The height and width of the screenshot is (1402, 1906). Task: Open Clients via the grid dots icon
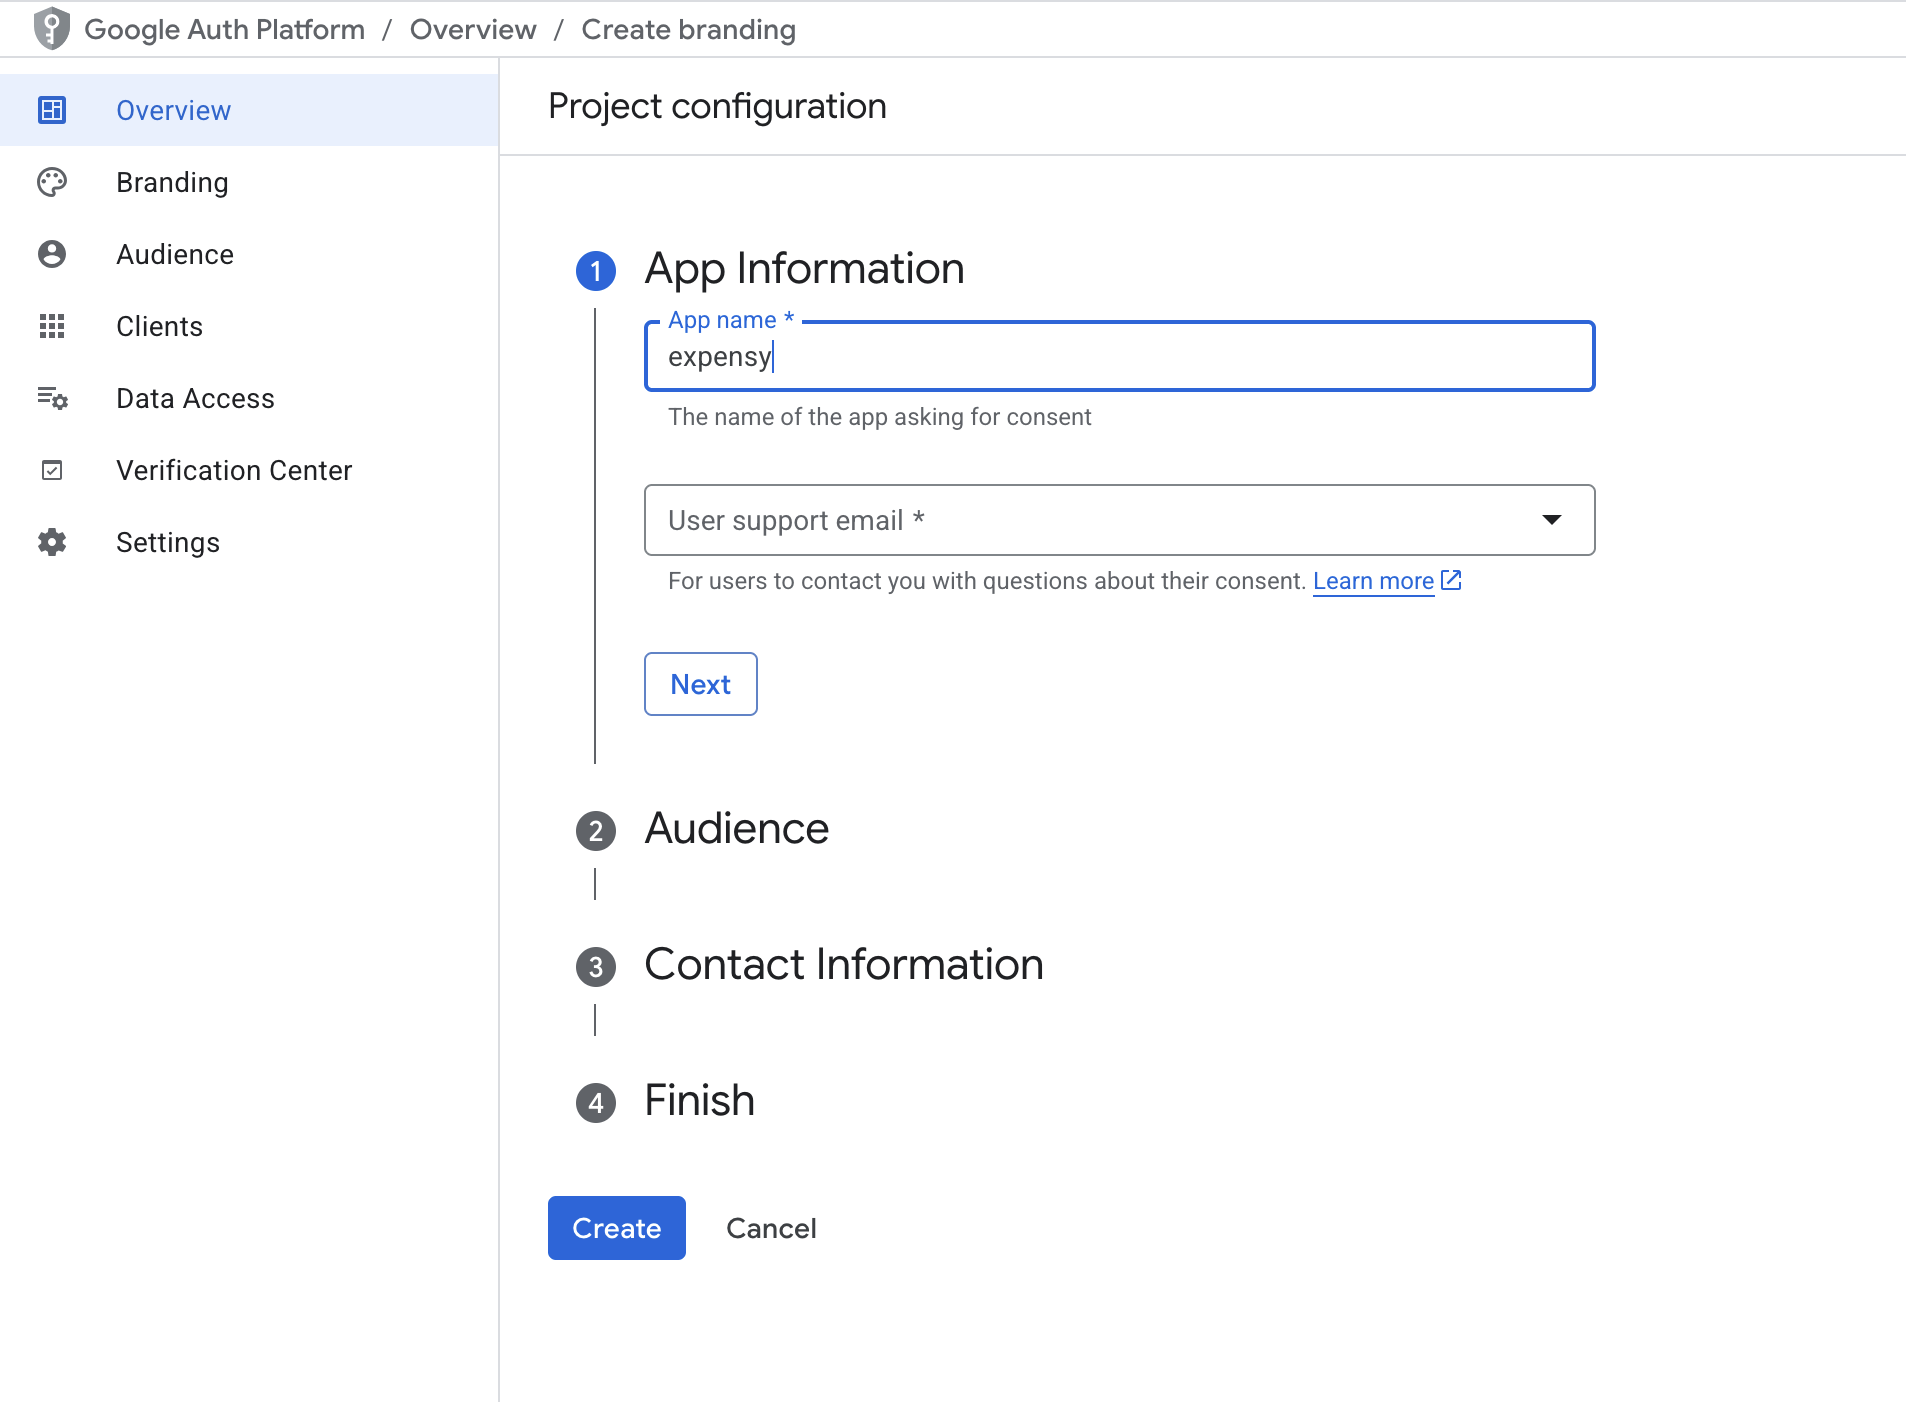coord(51,326)
